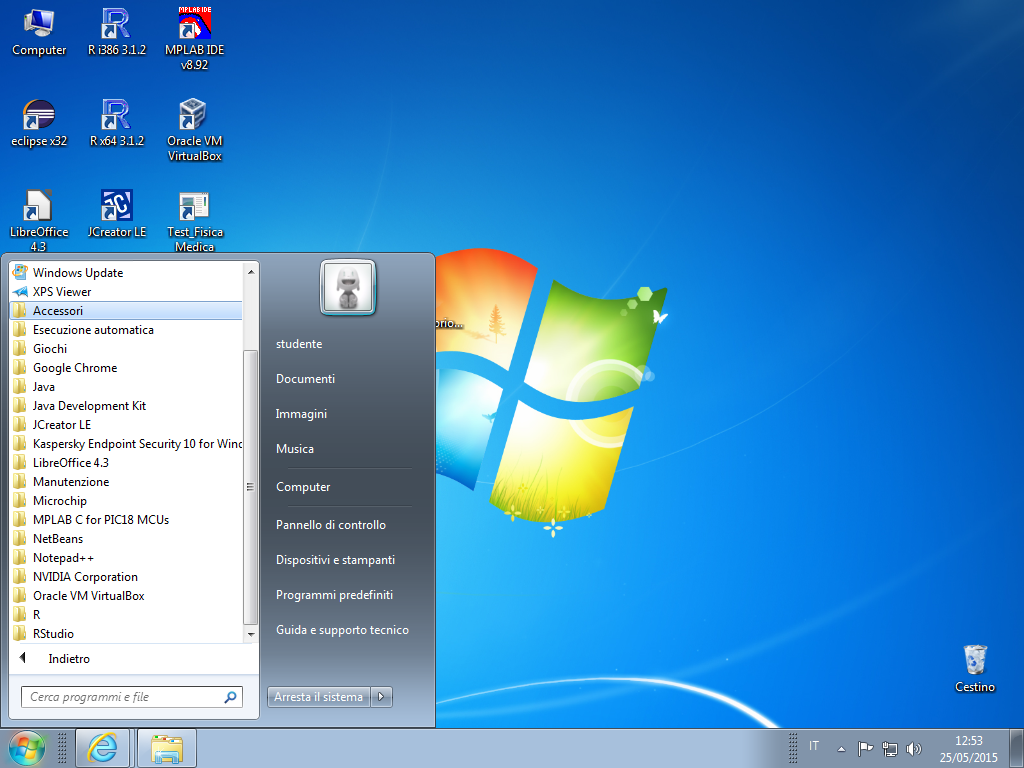Open the eclipse x32 desktop icon
The image size is (1024, 768).
pos(39,116)
